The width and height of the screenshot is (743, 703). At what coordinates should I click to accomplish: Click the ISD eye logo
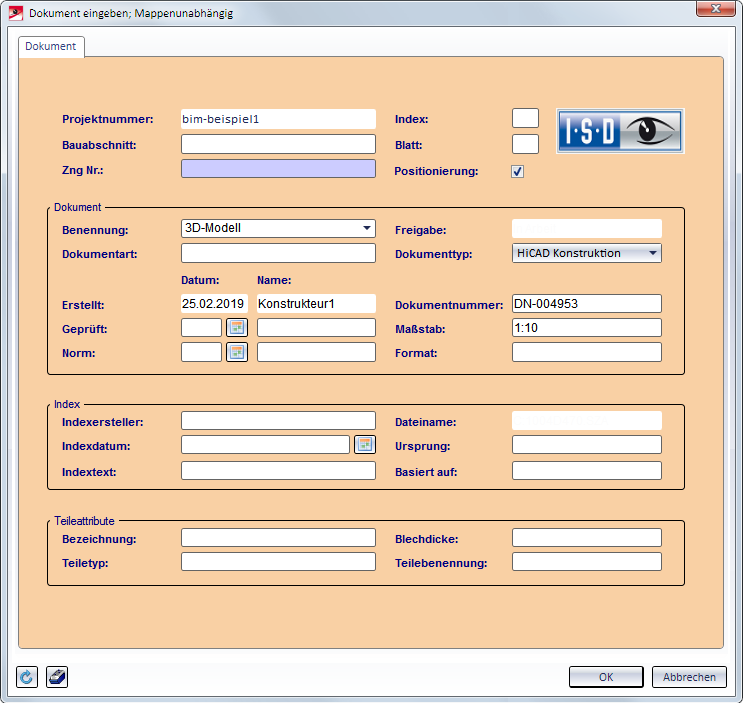point(620,130)
